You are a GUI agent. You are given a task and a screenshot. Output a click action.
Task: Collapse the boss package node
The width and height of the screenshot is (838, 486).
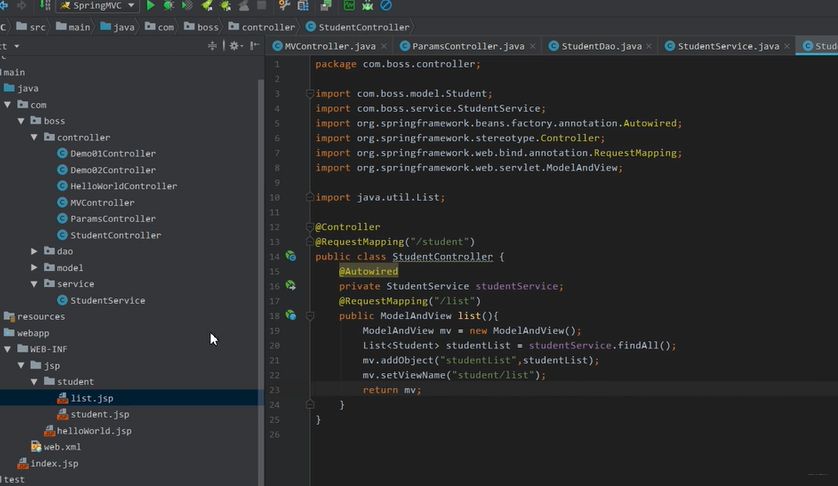pos(21,121)
